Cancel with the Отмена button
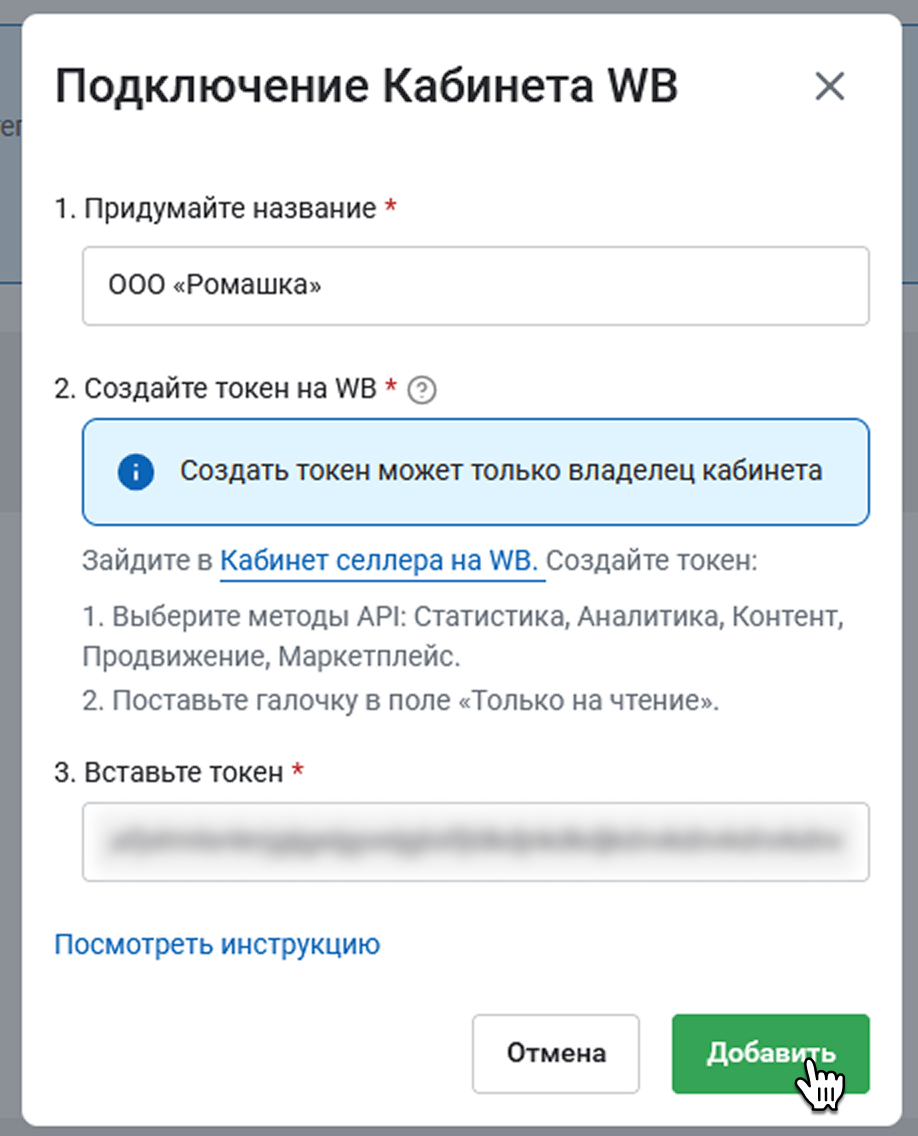Image resolution: width=918 pixels, height=1136 pixels. click(x=556, y=1053)
